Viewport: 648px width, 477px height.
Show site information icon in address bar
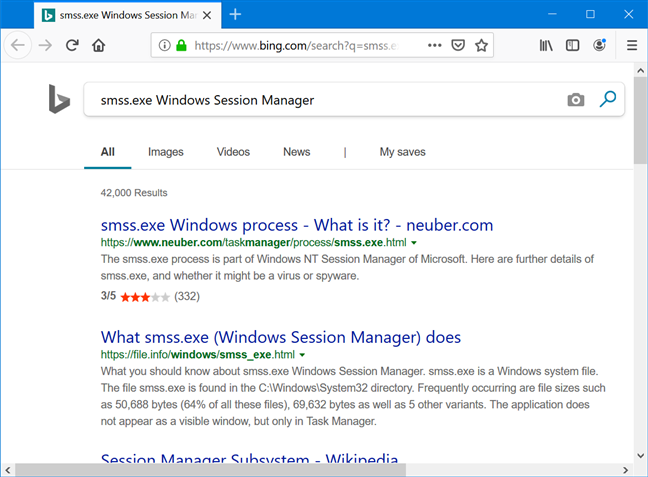[x=164, y=45]
